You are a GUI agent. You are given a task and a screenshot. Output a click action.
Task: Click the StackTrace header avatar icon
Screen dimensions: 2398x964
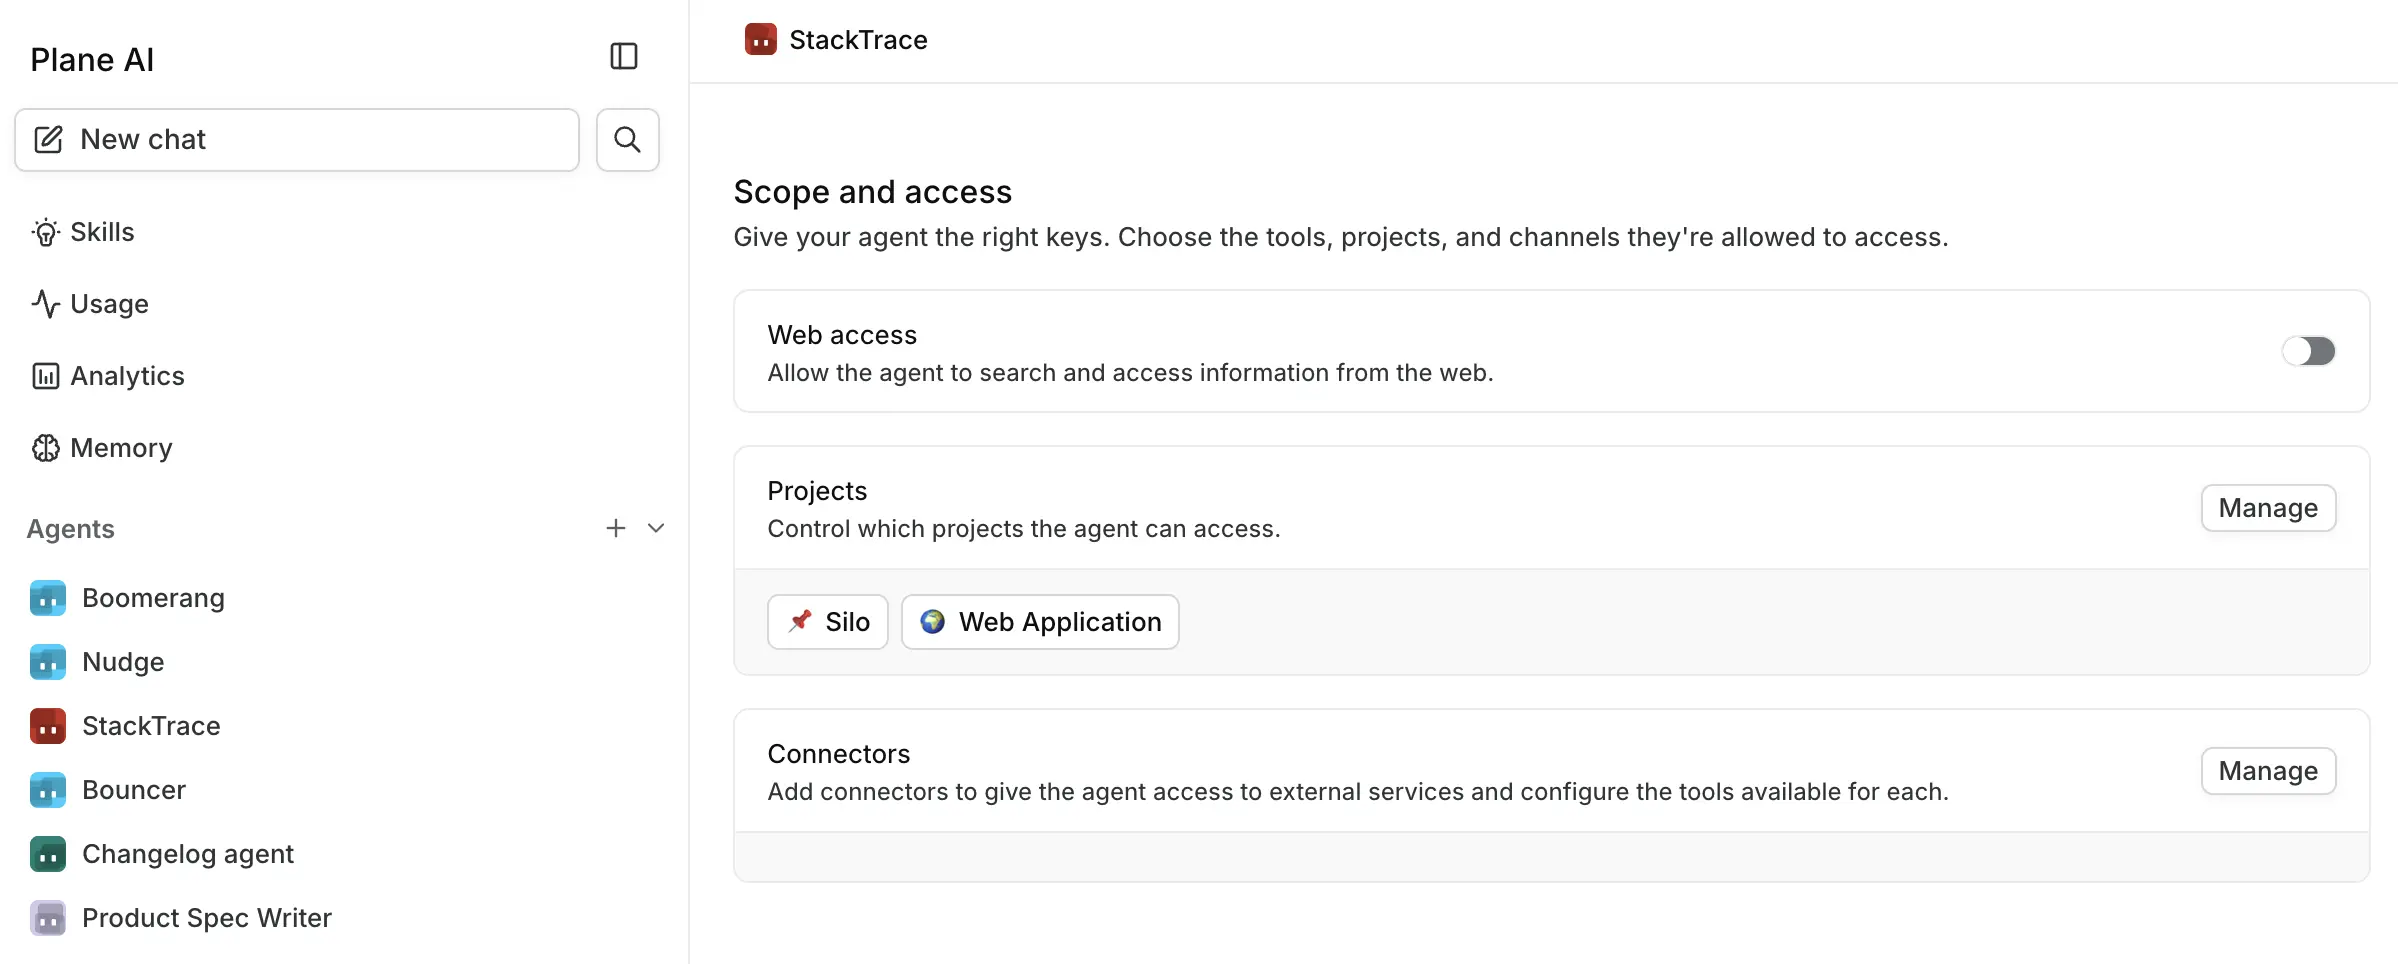[x=761, y=40]
